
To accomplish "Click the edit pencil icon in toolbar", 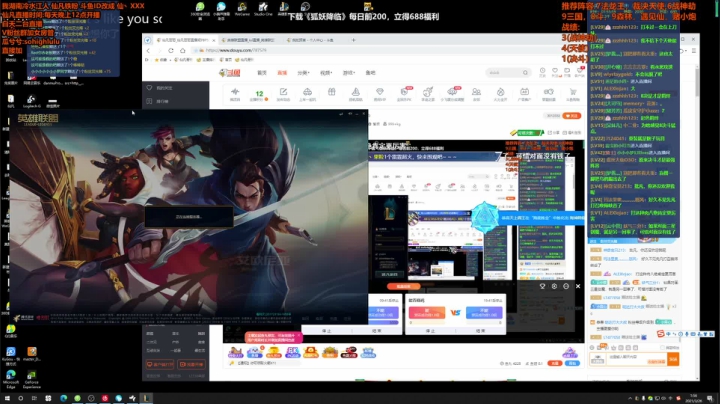I will click(x=283, y=94).
